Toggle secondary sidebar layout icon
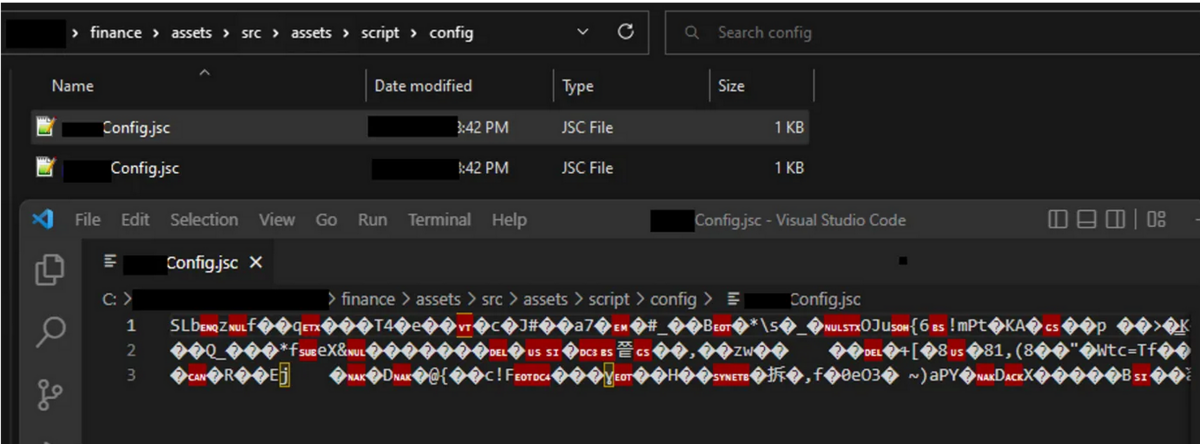The image size is (1200, 444). click(1116, 220)
